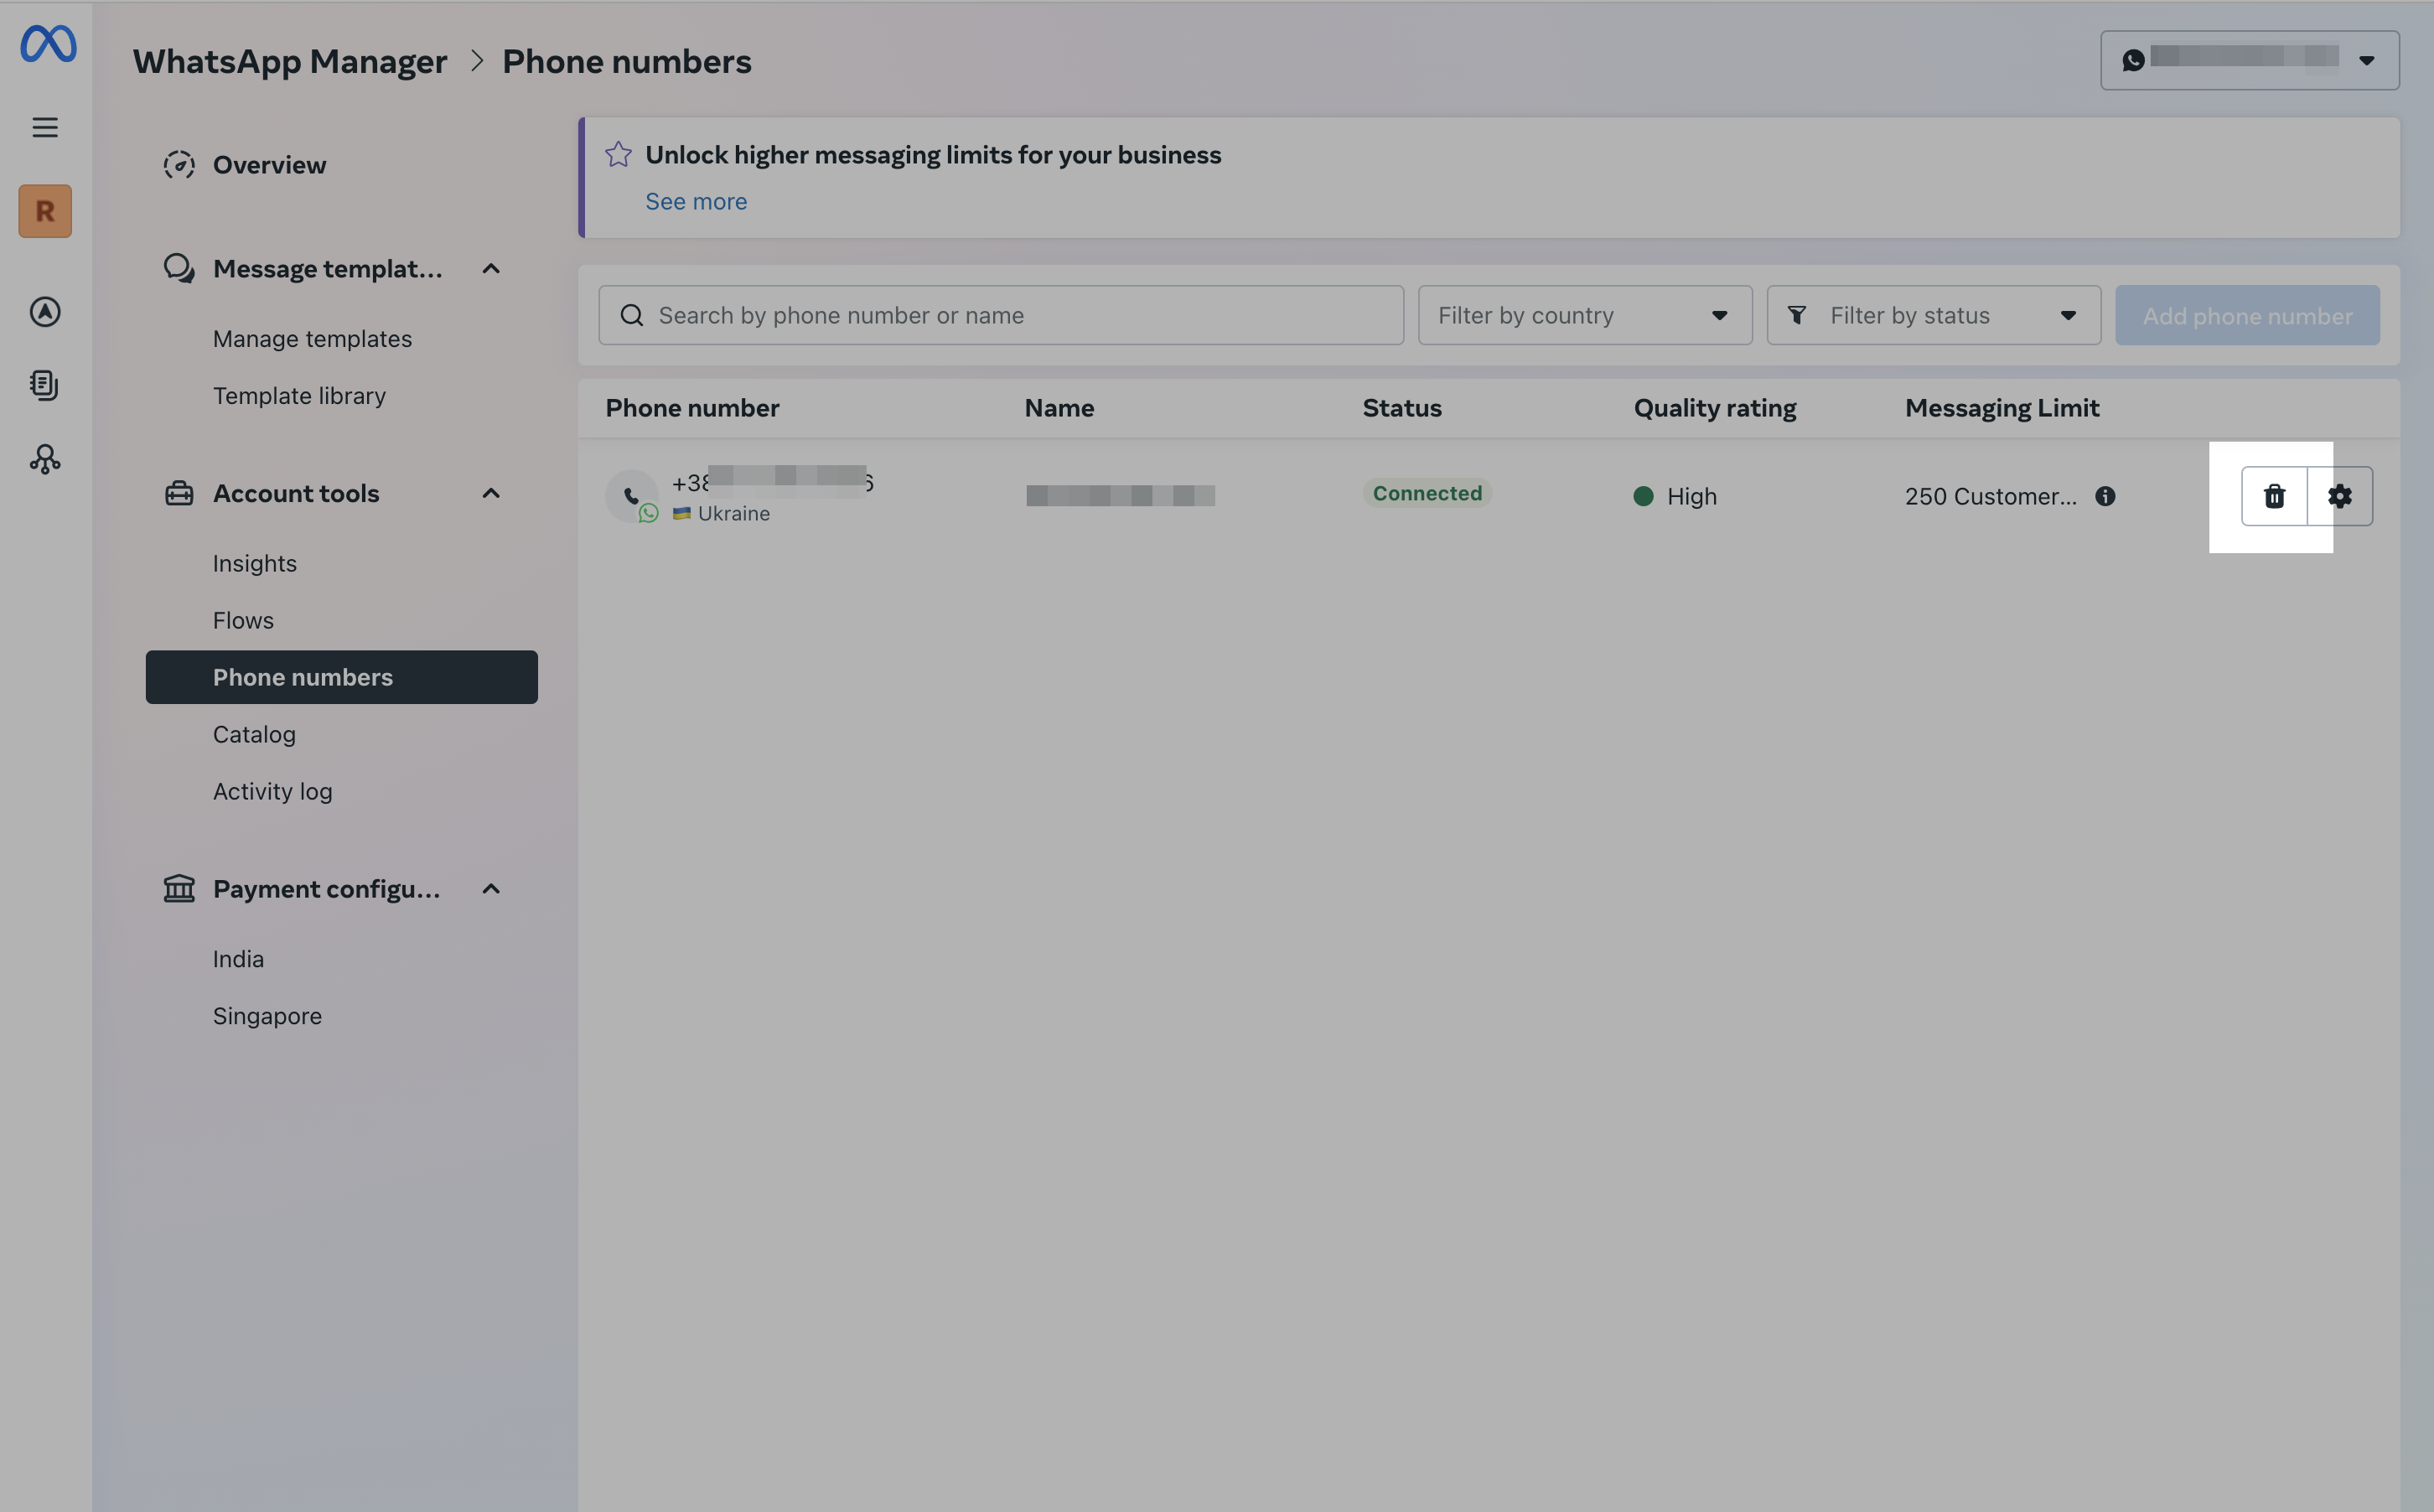Click the High quality rating text
Viewport: 2434px width, 1512px height.
click(x=1692, y=497)
